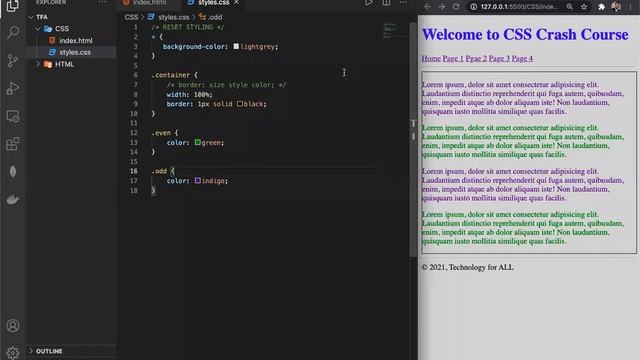The image size is (640, 360).
Task: Open the MongoDB leaf icon view
Action: [13, 172]
